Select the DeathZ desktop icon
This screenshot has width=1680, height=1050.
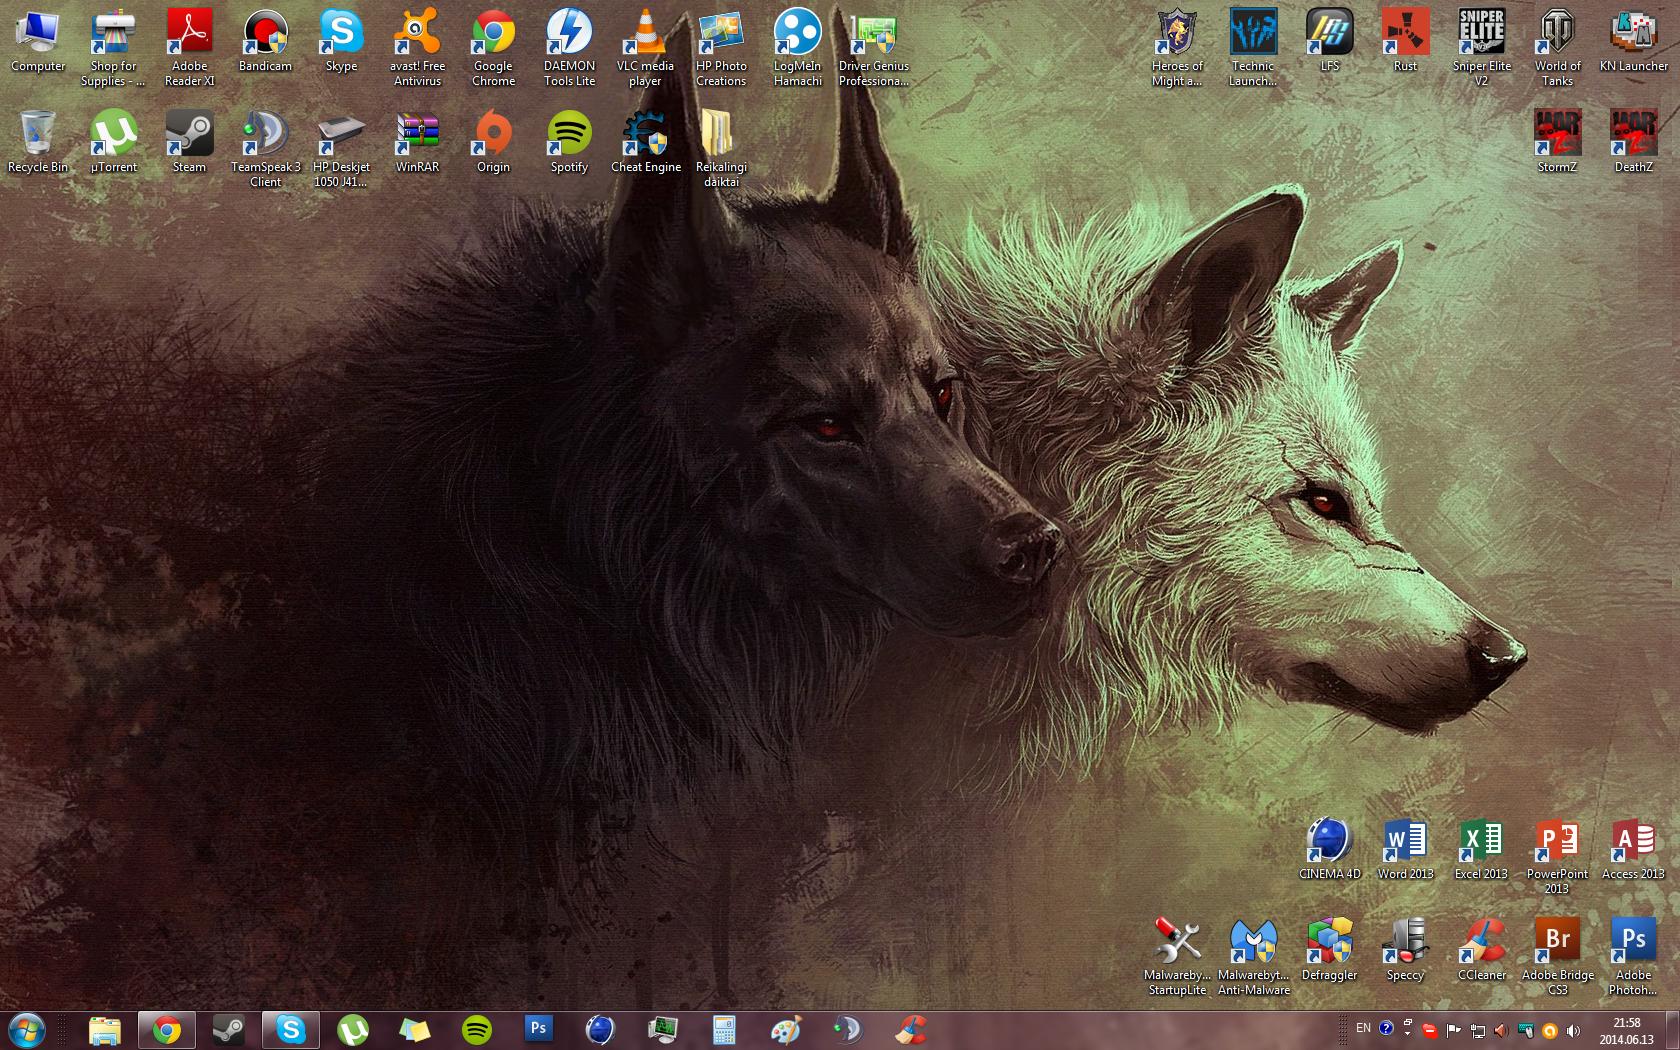pyautogui.click(x=1634, y=143)
